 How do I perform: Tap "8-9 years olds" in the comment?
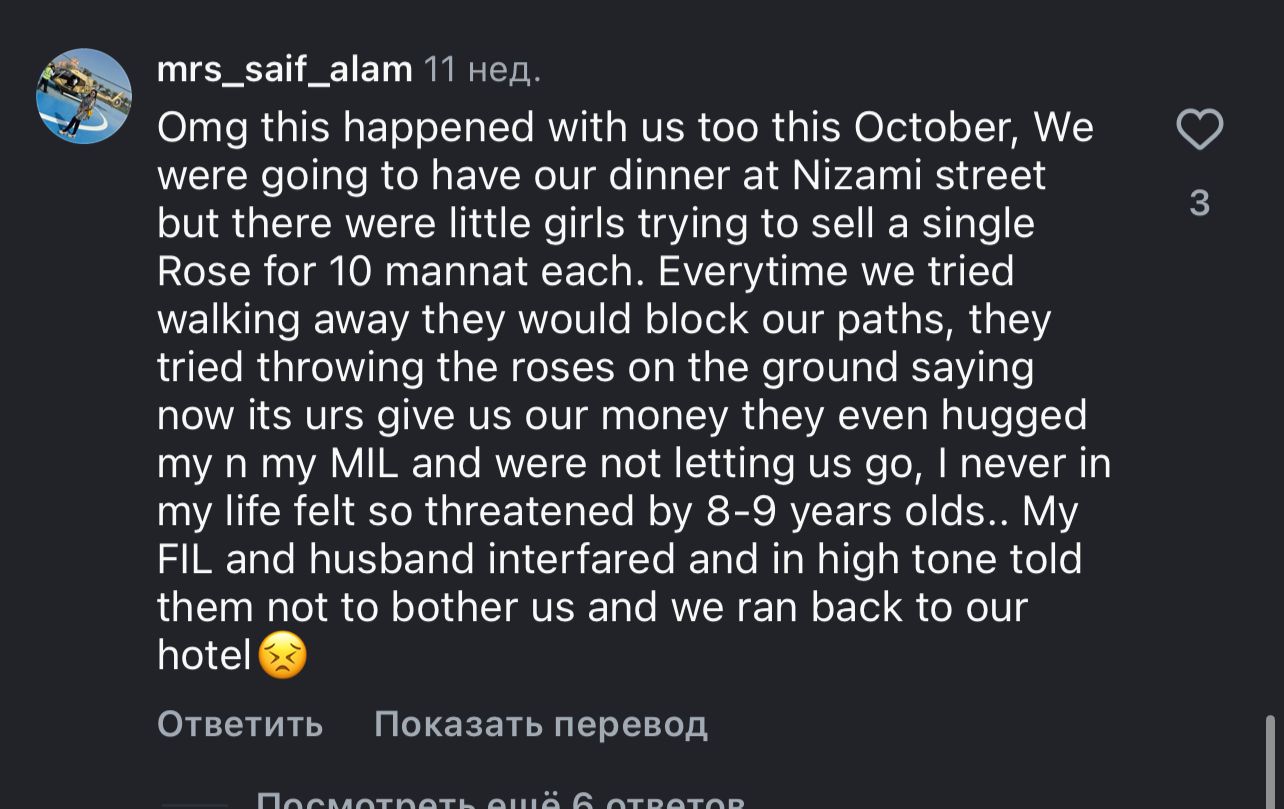(846, 512)
